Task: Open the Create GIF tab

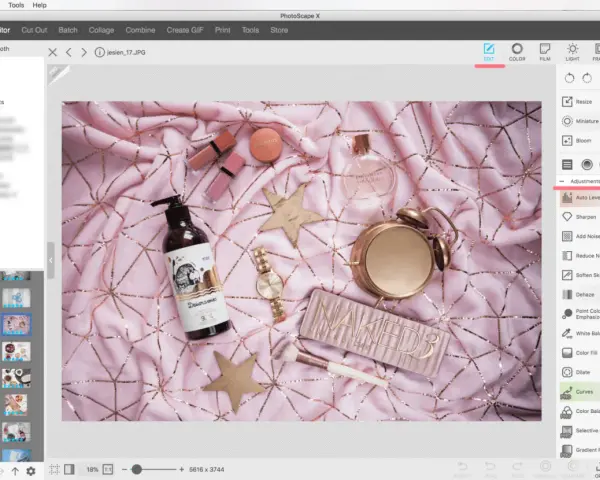Action: 185,30
